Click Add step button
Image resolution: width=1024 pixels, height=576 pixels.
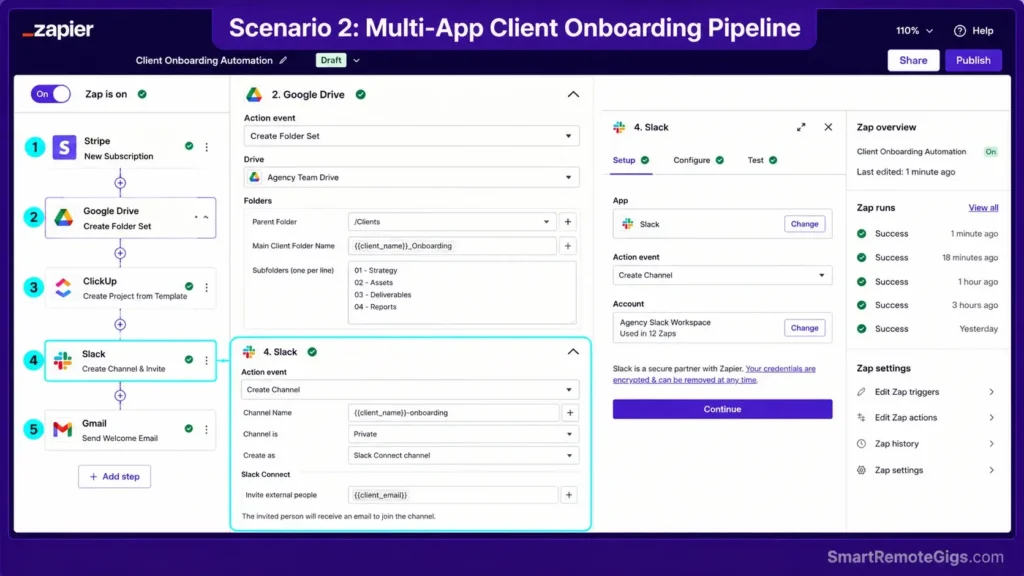[114, 477]
